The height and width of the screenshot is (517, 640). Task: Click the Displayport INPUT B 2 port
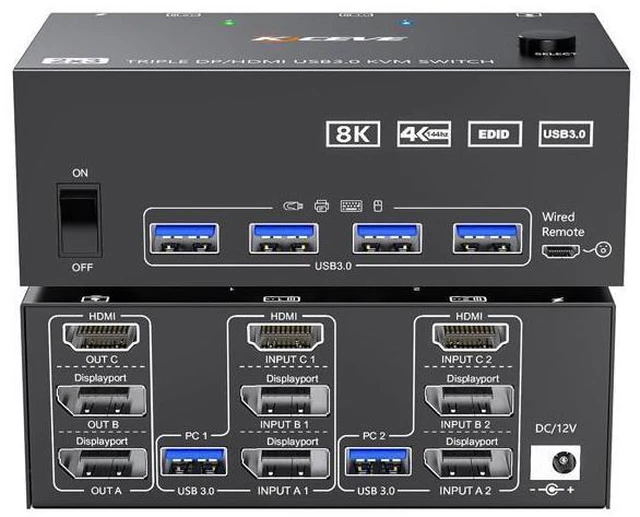(x=469, y=401)
